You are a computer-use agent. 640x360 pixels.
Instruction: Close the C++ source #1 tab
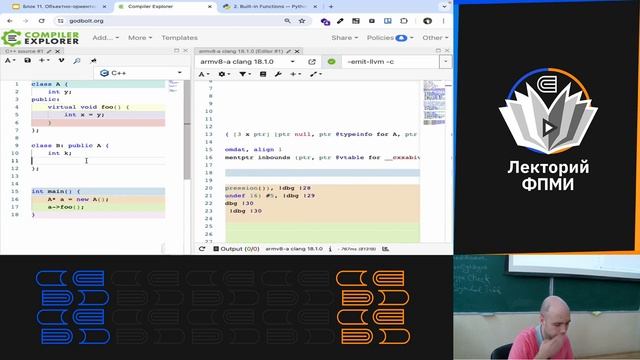coord(58,51)
